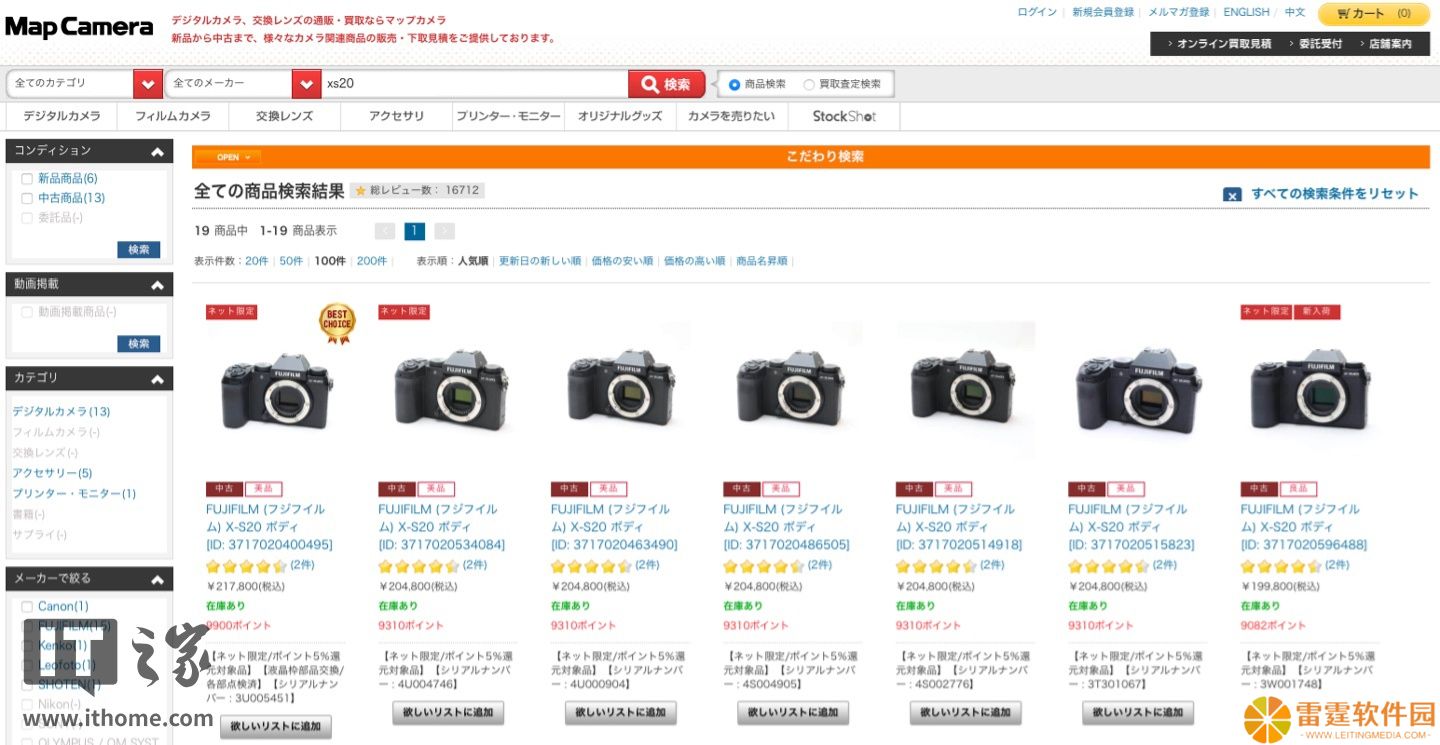Click star rating of second X-S20 listing
This screenshot has height=745, width=1440.
[x=418, y=566]
